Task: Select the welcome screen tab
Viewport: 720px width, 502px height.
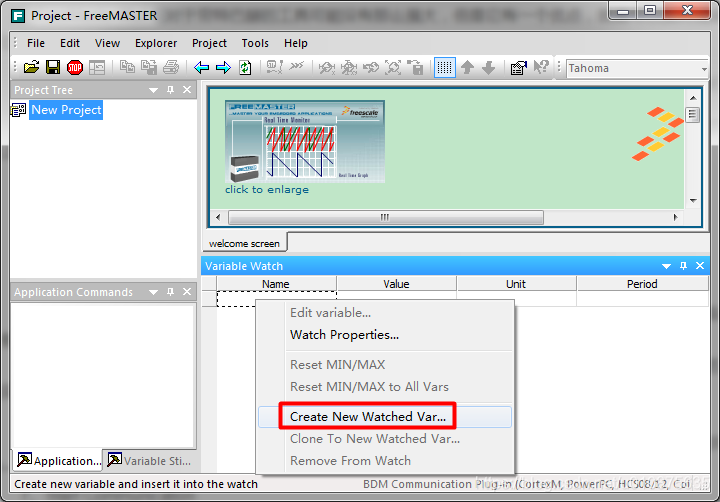Action: (244, 243)
